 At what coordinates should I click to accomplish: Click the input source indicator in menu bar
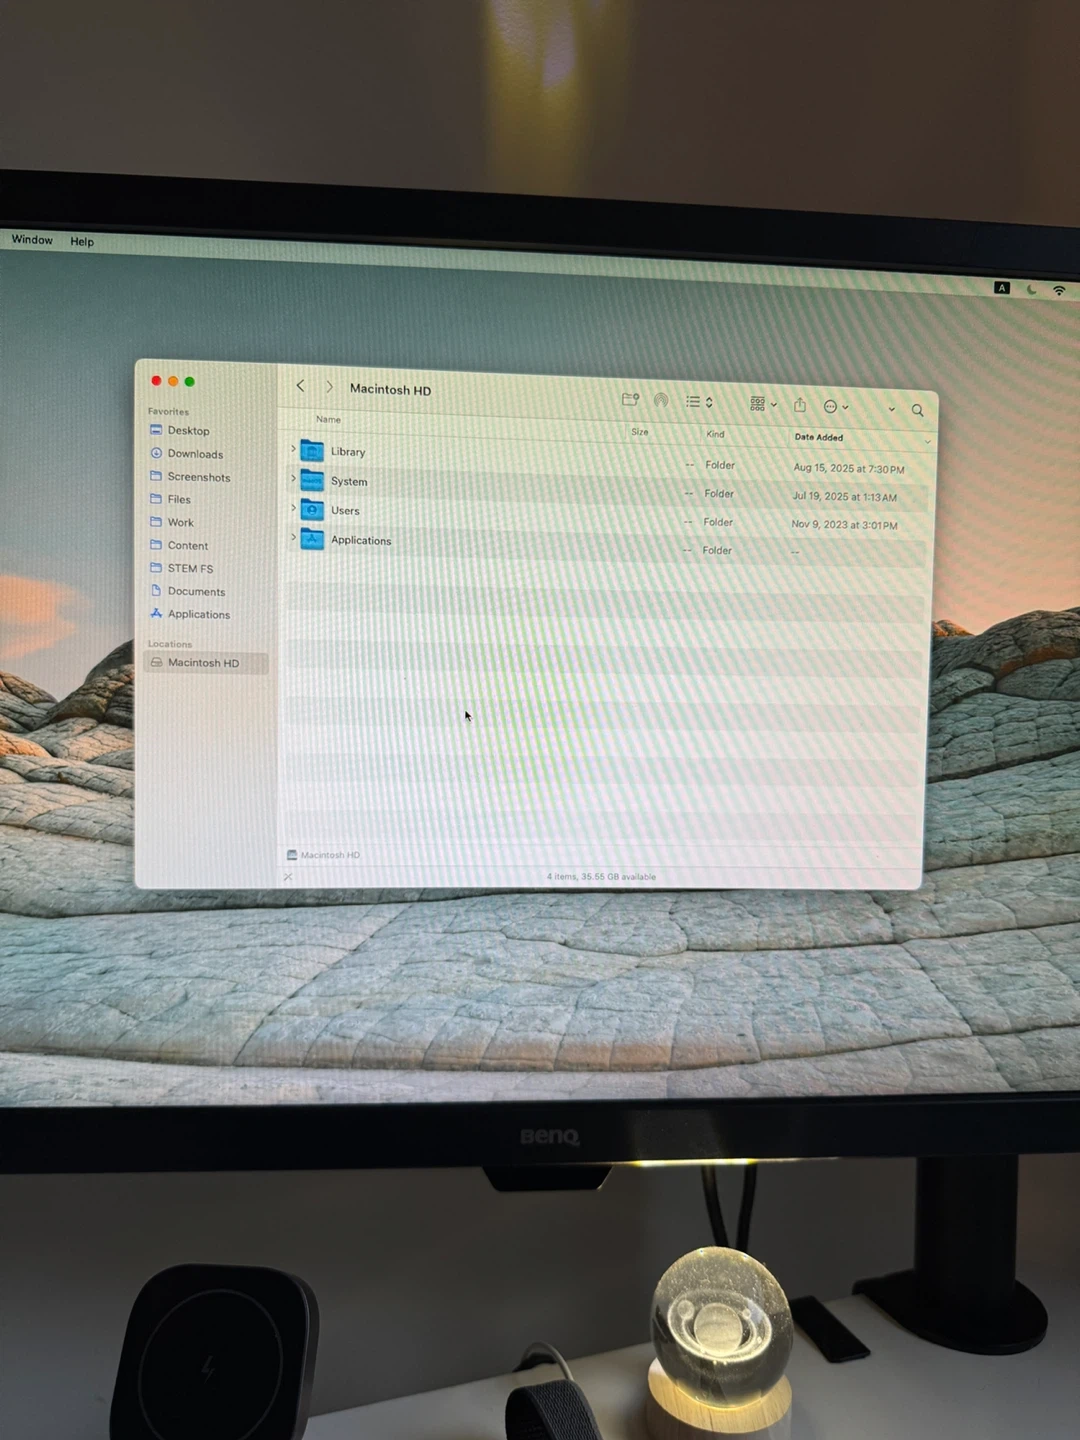pyautogui.click(x=1002, y=288)
